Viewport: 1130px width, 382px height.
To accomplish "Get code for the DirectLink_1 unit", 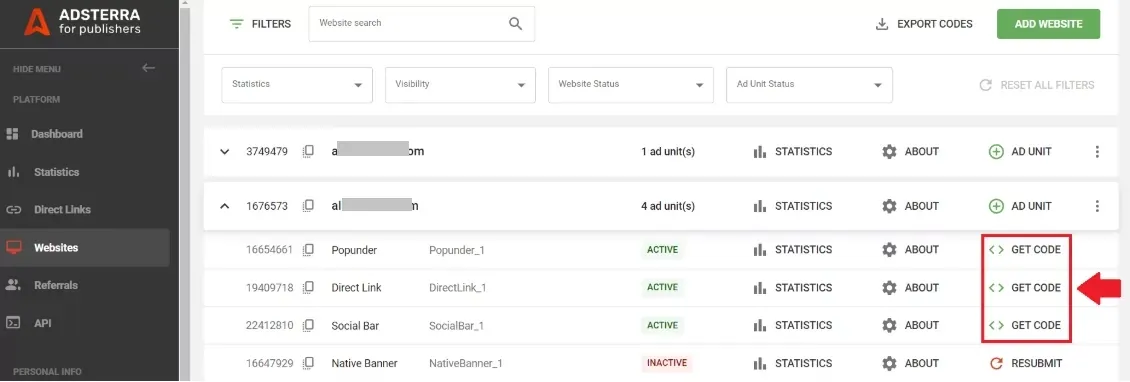I will tap(1025, 288).
